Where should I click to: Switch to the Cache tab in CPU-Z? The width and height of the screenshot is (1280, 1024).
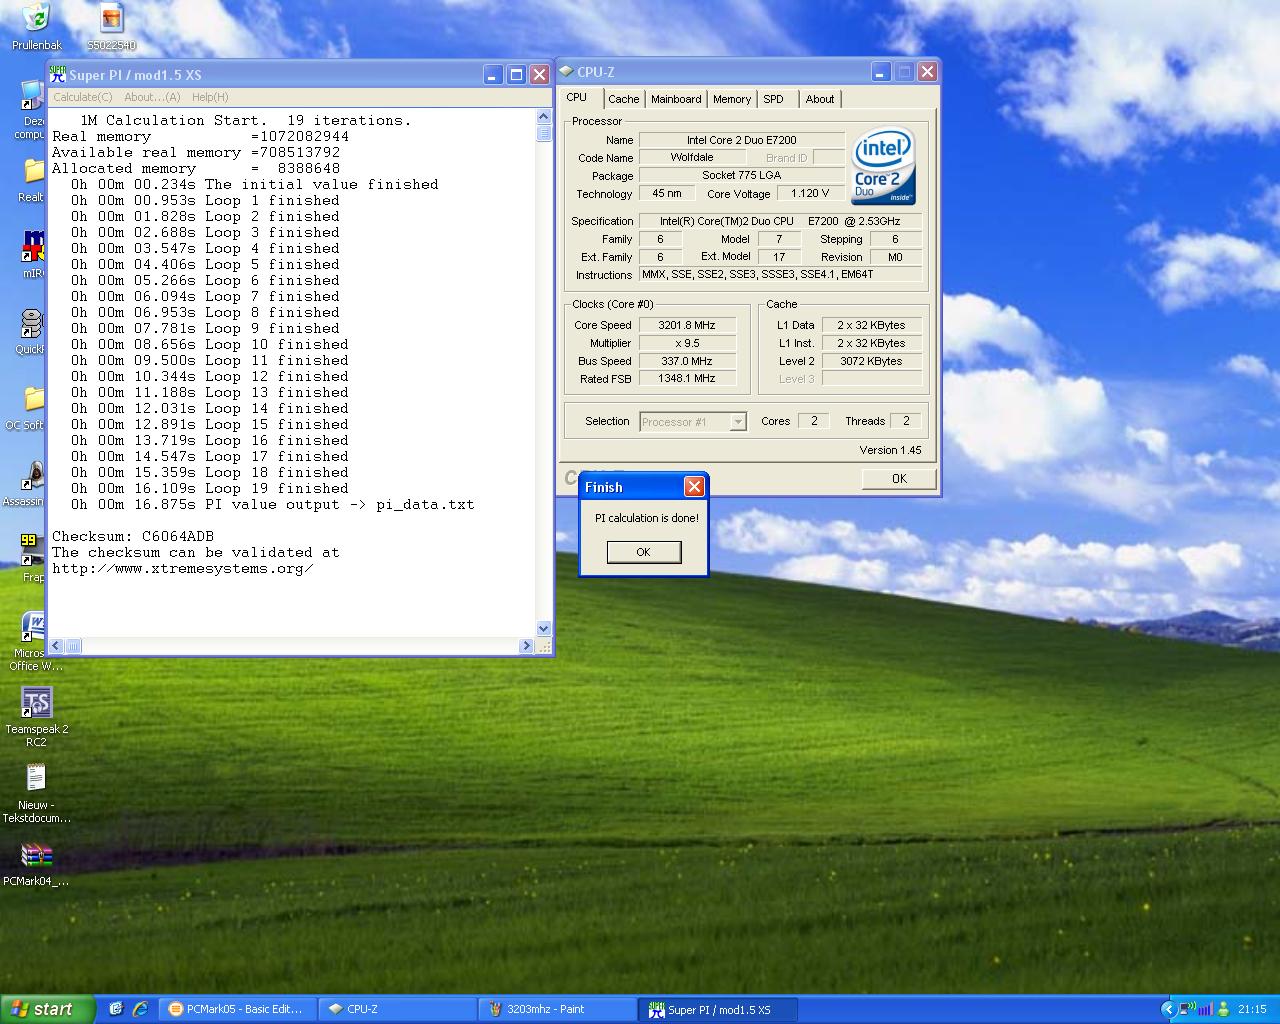click(x=623, y=99)
